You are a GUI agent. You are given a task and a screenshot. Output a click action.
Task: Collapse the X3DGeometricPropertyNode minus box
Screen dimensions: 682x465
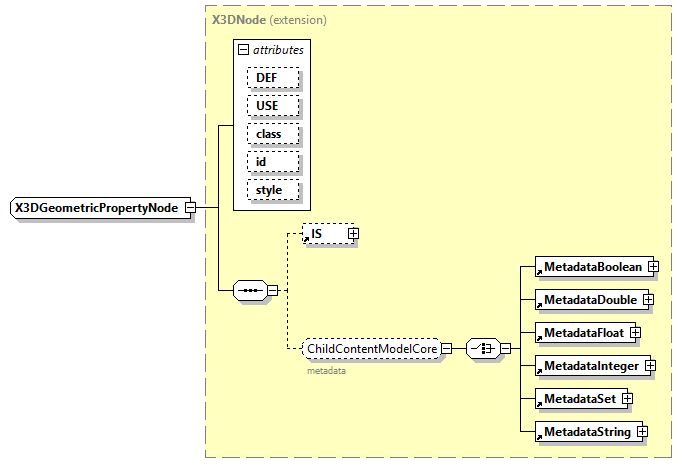[190, 207]
